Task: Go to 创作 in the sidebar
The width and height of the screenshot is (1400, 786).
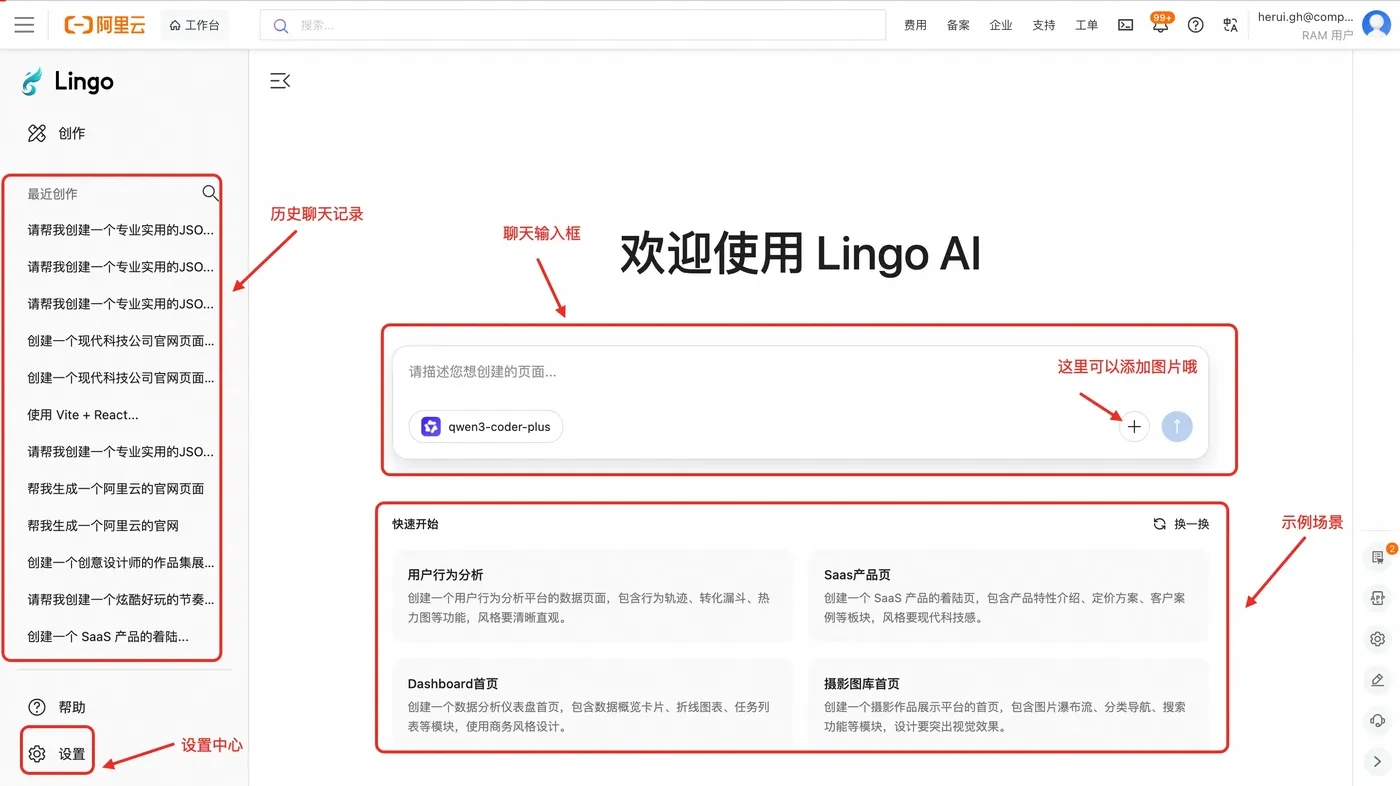Action: coord(57,133)
